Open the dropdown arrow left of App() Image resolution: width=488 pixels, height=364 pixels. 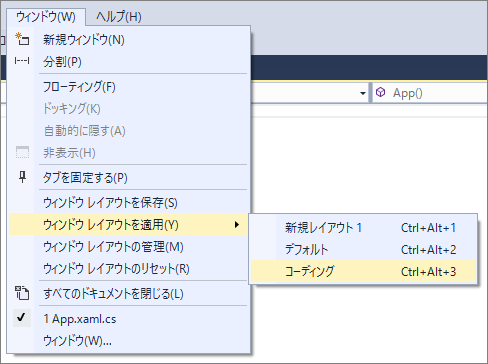tap(363, 93)
